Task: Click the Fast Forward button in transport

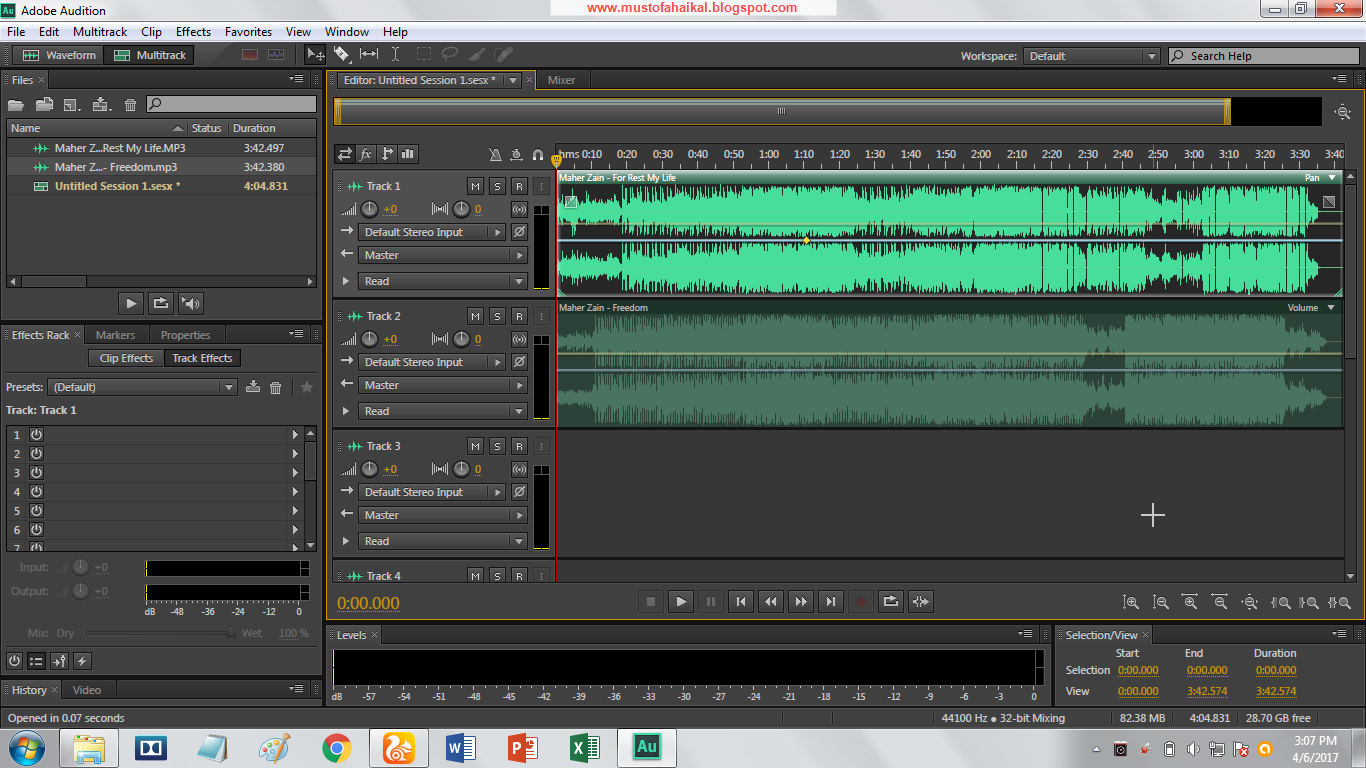Action: [x=801, y=601]
